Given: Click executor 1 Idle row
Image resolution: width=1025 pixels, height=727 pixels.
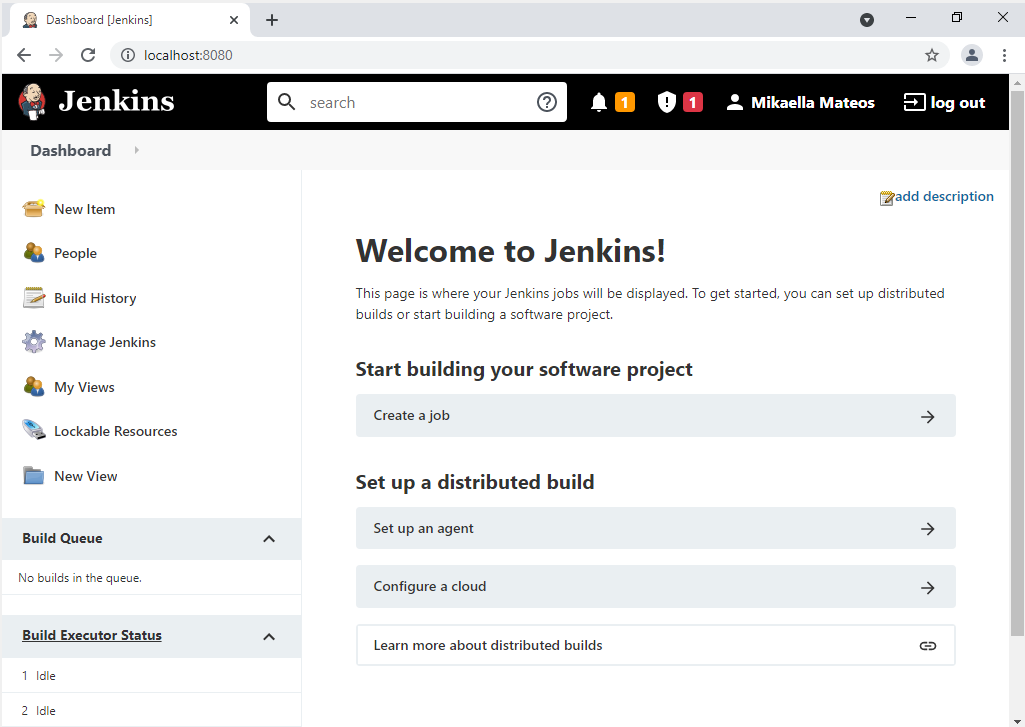Looking at the screenshot, I should (x=152, y=675).
